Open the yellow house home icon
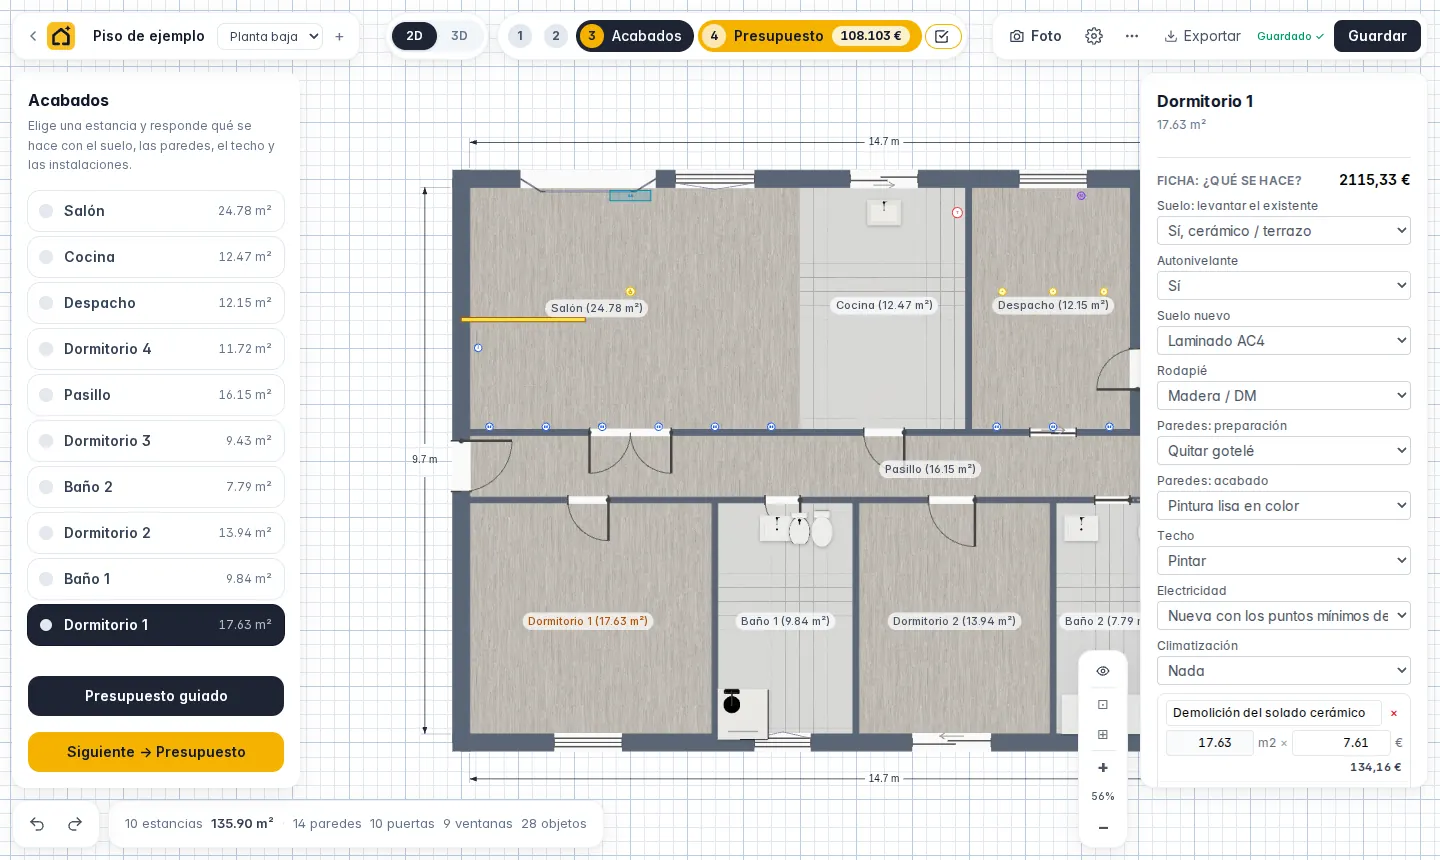The height and width of the screenshot is (860, 1440). click(x=61, y=36)
